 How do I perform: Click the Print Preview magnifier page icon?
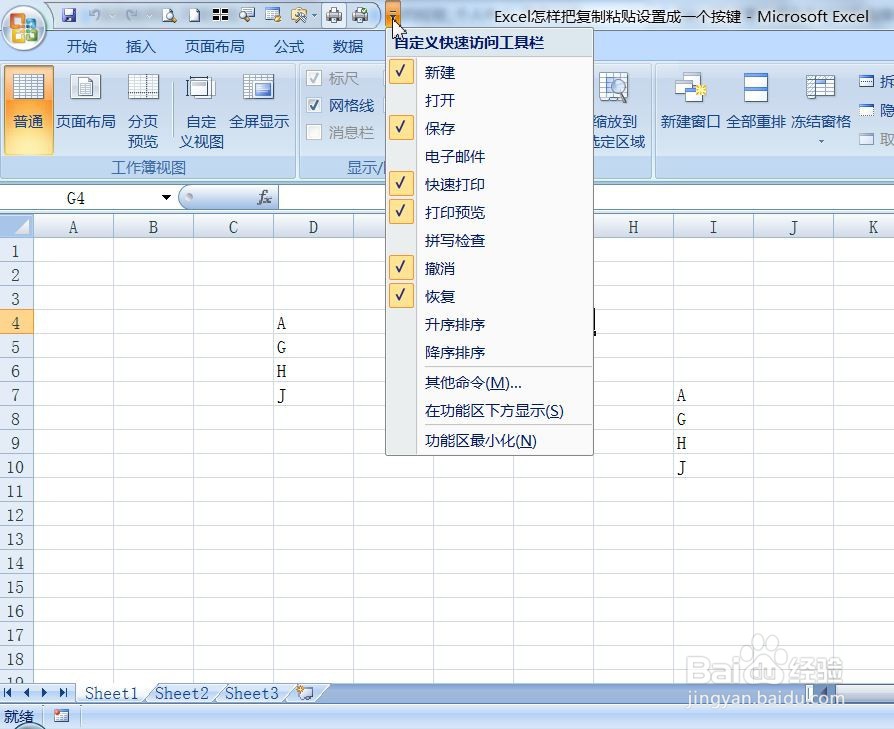coord(169,15)
